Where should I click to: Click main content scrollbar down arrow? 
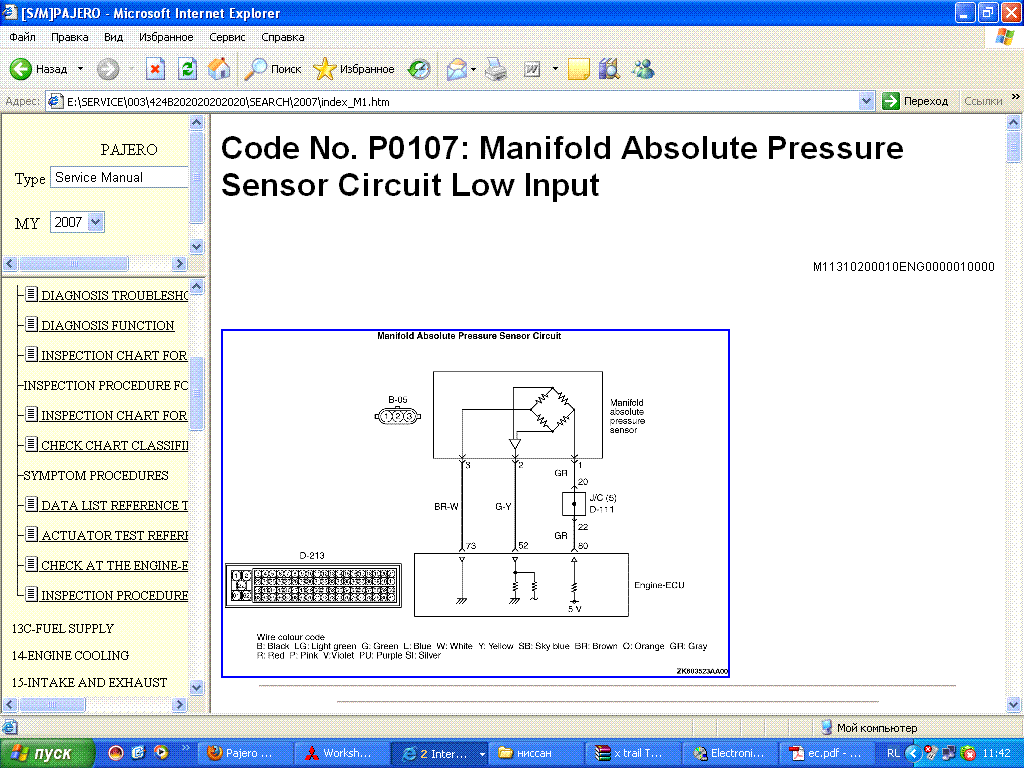[1014, 705]
